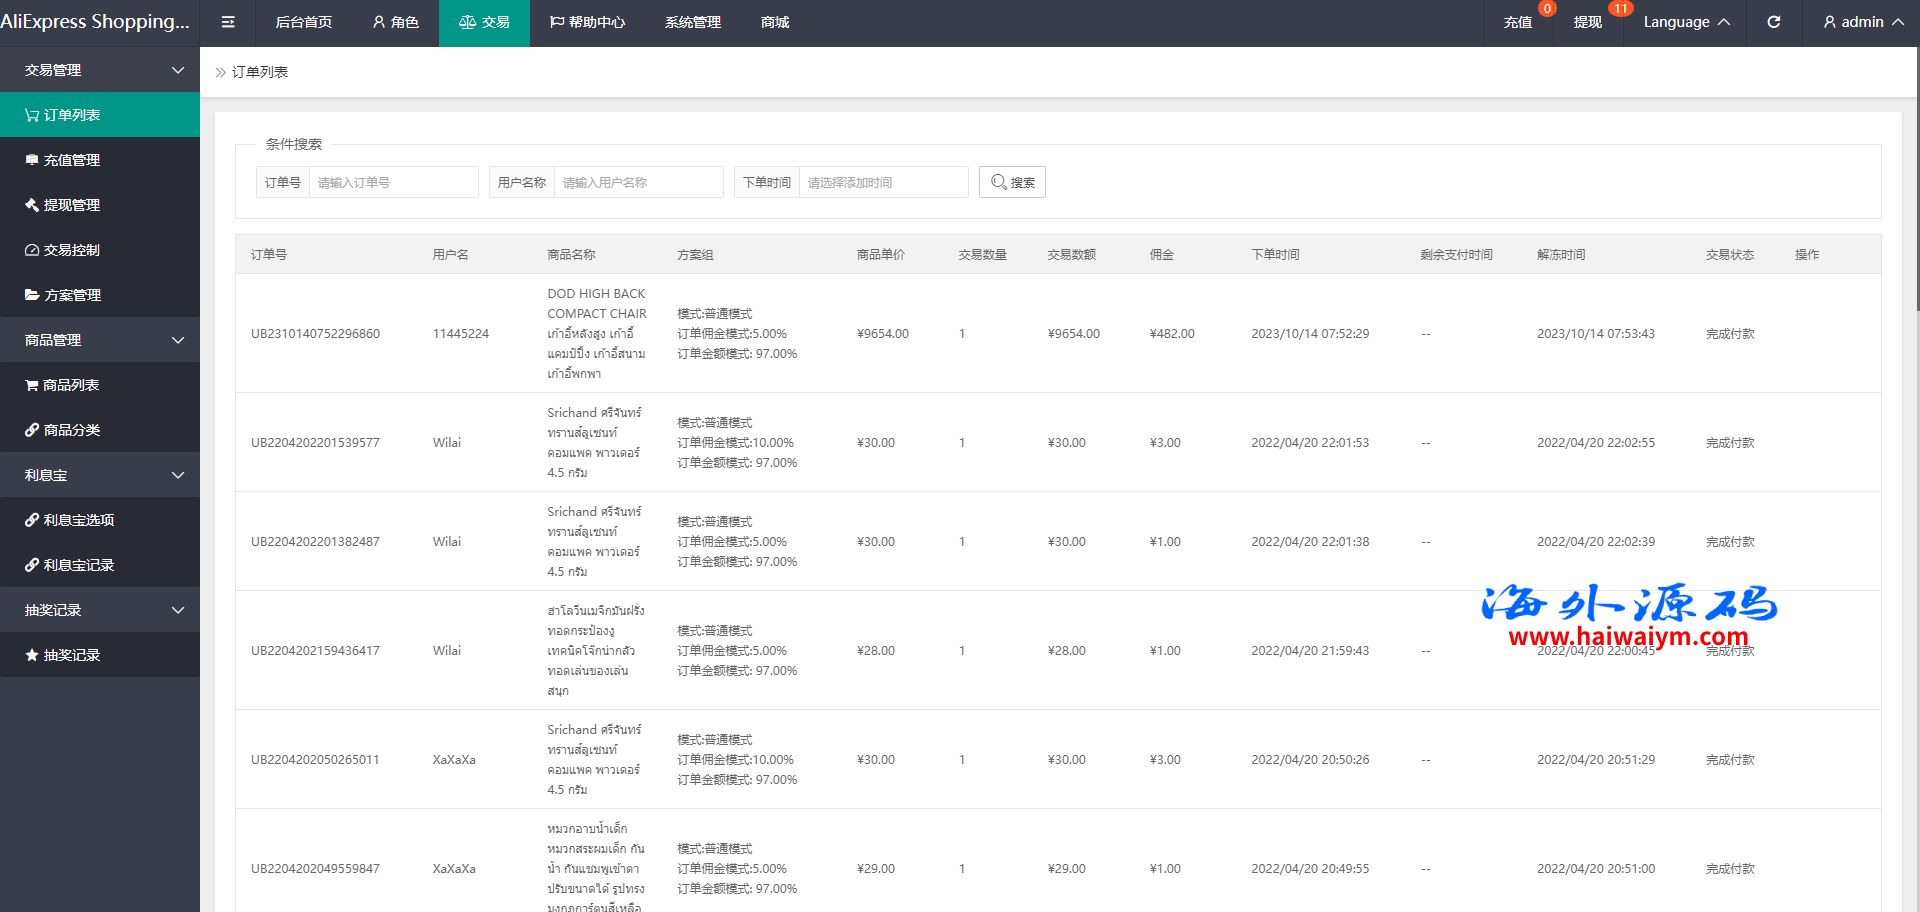Open 提现 notifications with badge 11
This screenshot has width=1920, height=912.
[x=1588, y=22]
